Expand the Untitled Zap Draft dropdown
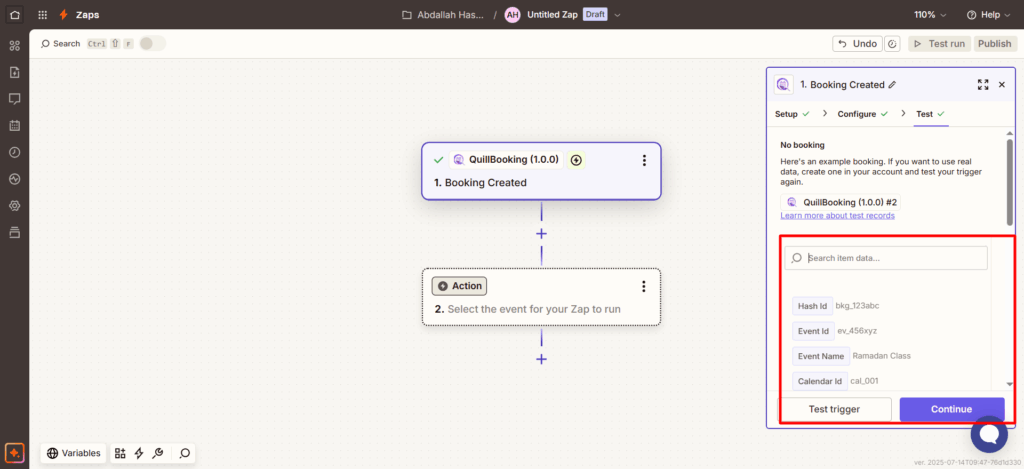Screen dimensions: 1024x469 pos(617,15)
